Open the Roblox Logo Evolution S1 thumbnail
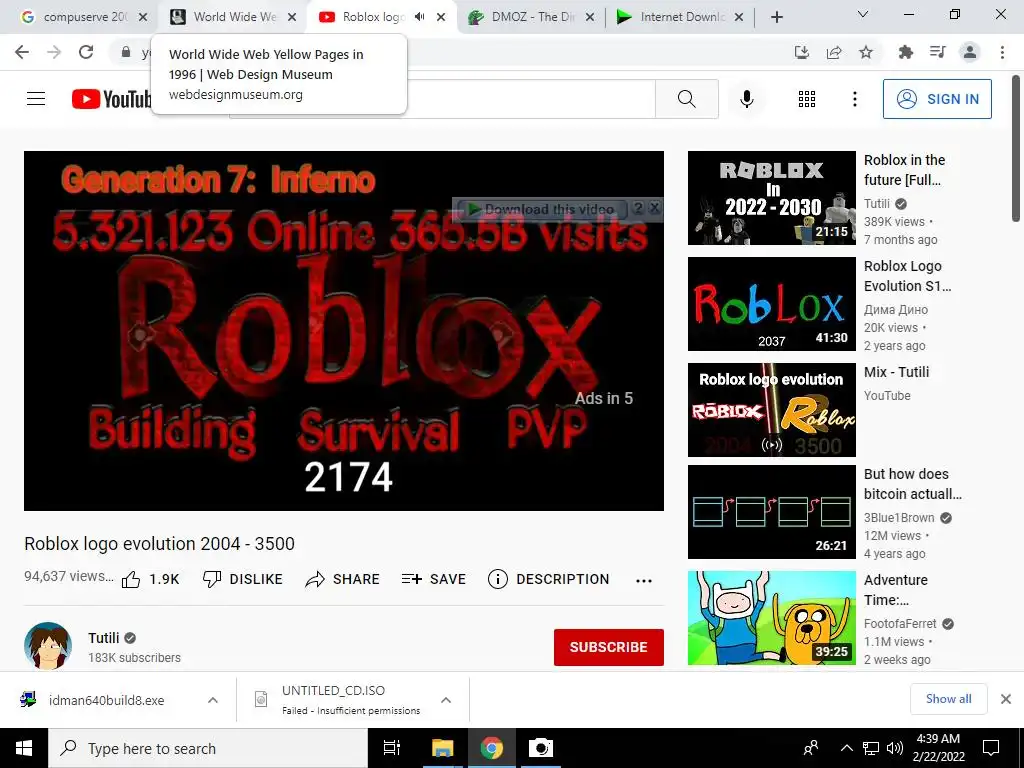Screen dimensions: 1024x768 [x=771, y=304]
